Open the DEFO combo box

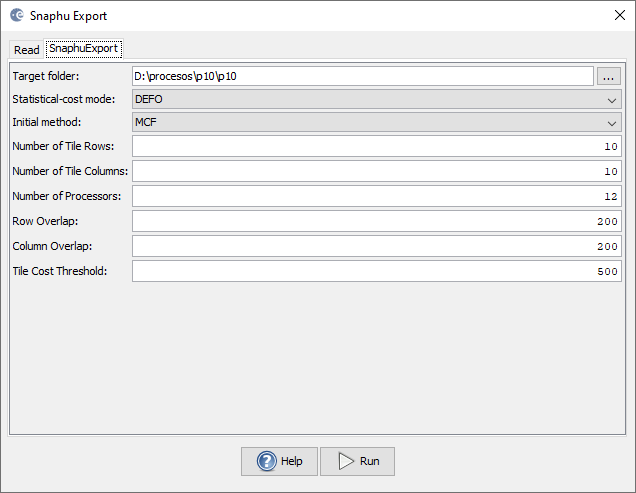pos(377,99)
